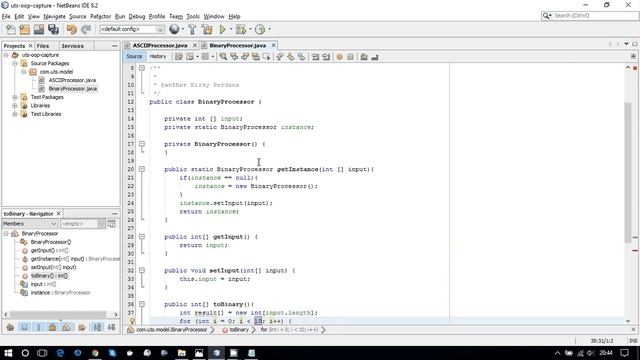The width and height of the screenshot is (640, 360).
Task: Open Windows Start menu
Action: (x=8, y=353)
